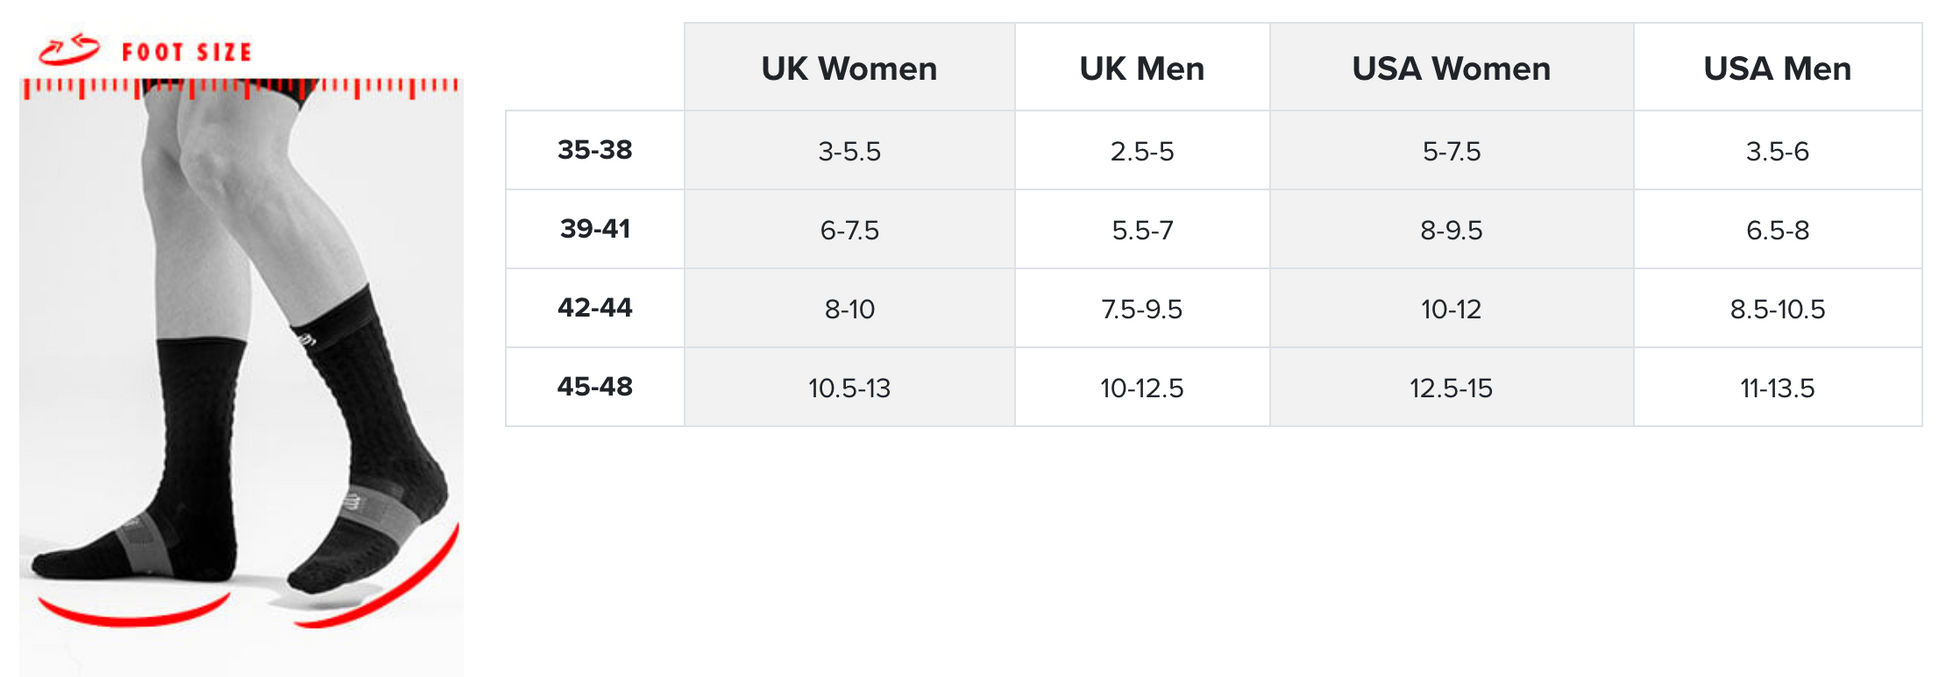Select the USA Men column header
The width and height of the screenshot is (1946, 677).
1777,68
